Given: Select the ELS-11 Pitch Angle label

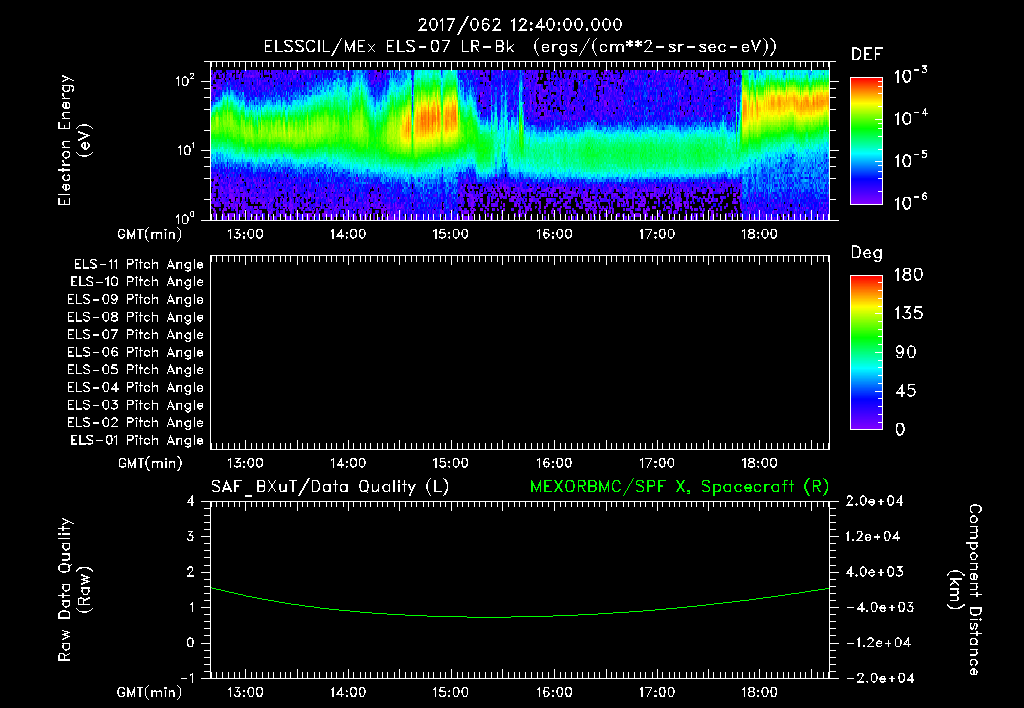Looking at the screenshot, I should click(x=138, y=265).
